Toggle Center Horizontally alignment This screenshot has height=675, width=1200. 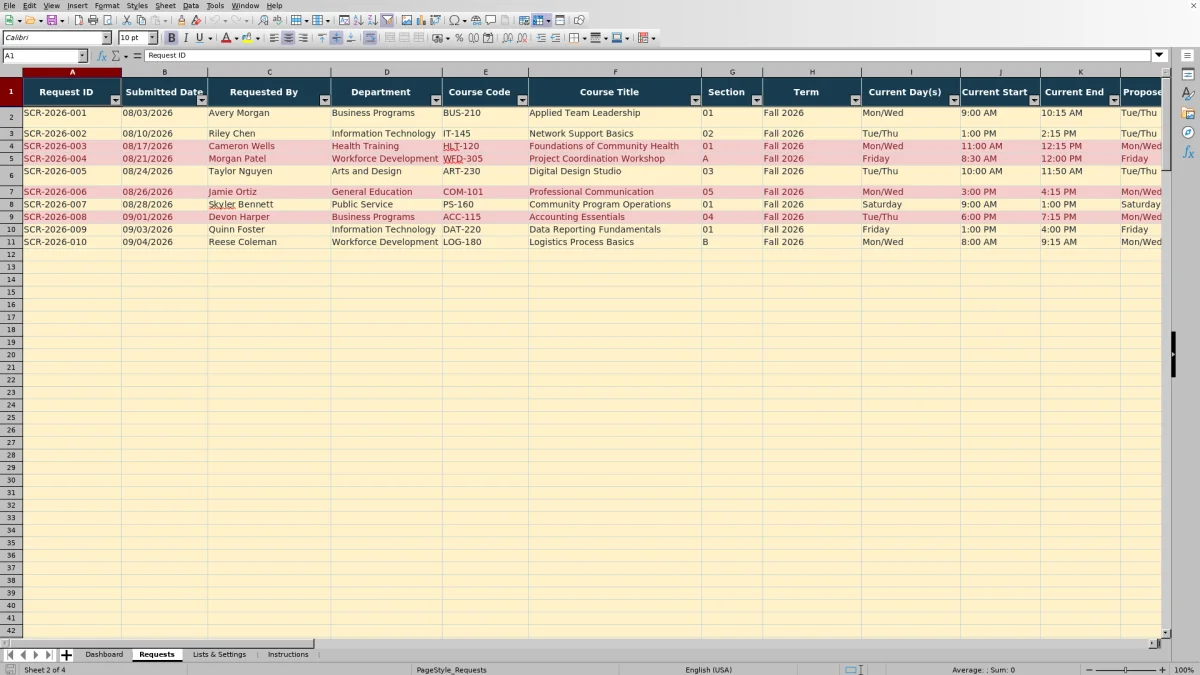click(288, 38)
